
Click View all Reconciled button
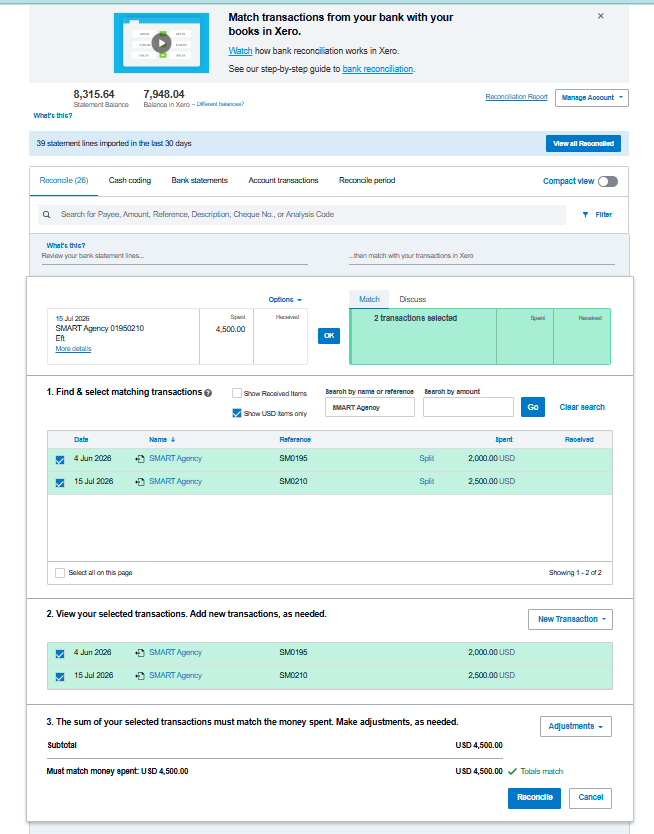coord(583,144)
